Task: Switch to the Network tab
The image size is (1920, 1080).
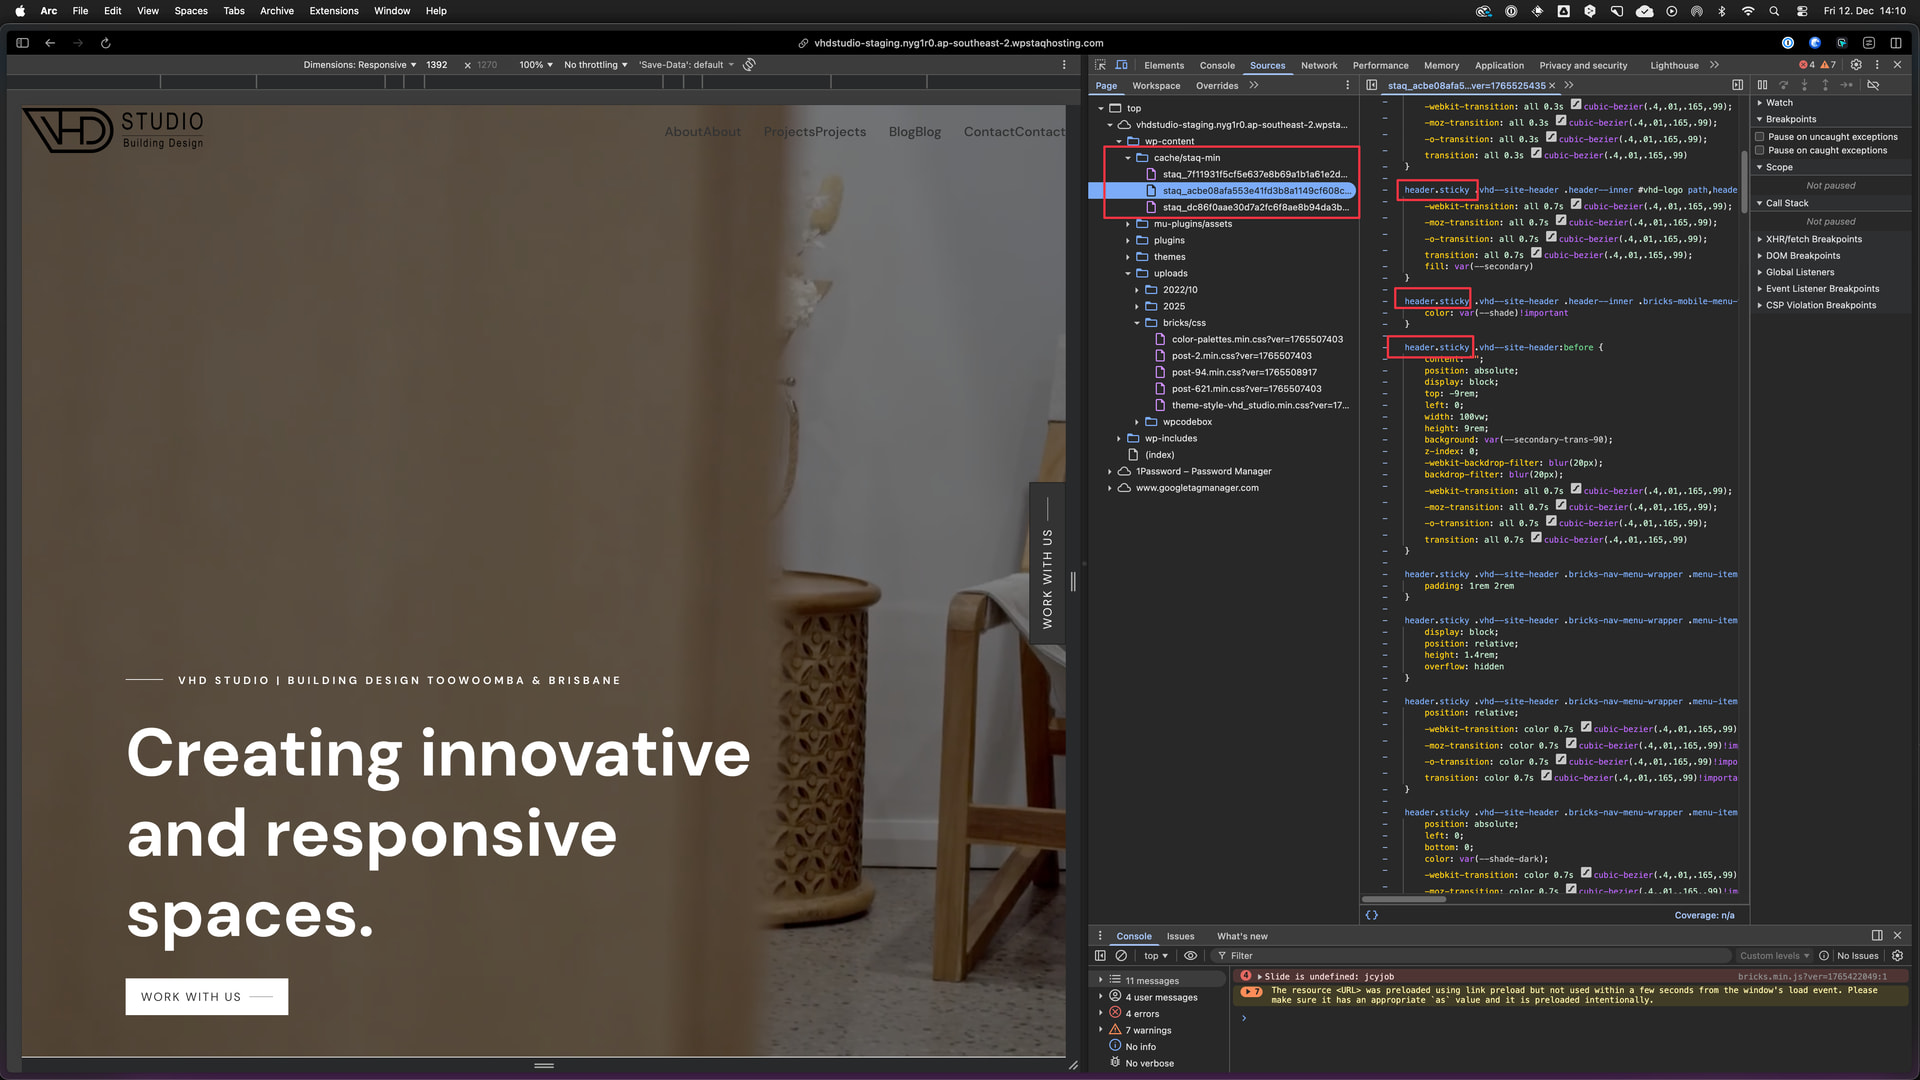Action: pos(1318,66)
